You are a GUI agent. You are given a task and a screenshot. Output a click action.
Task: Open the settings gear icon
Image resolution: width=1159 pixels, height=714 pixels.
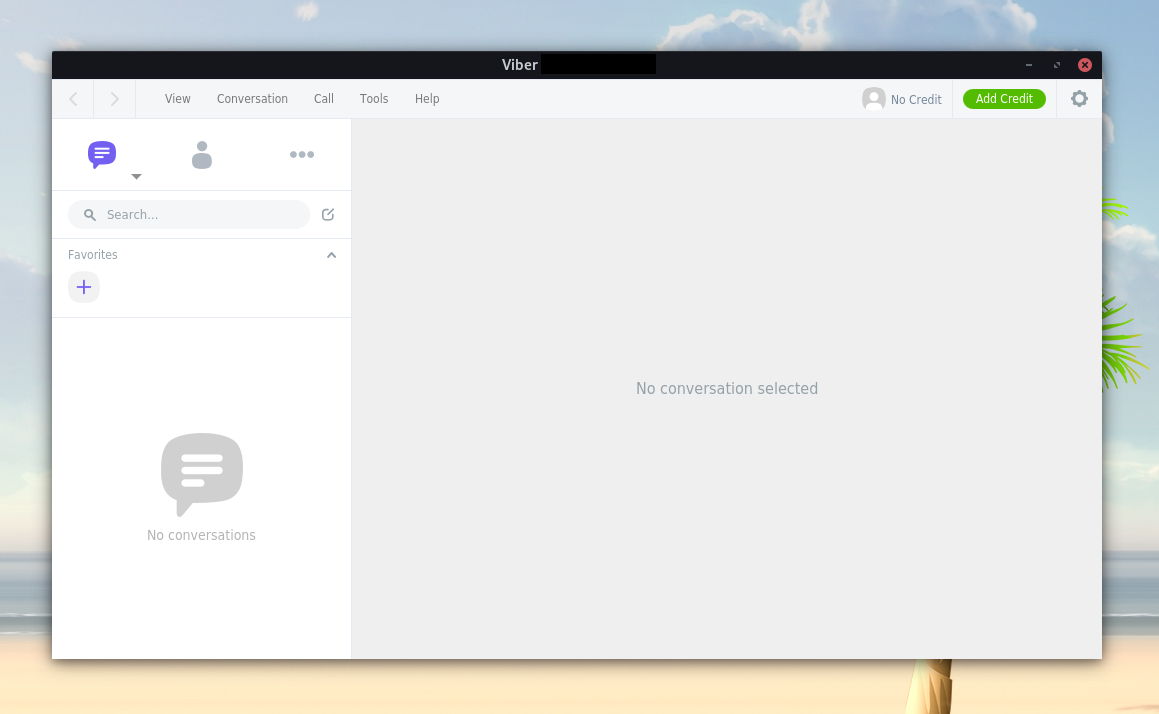pos(1079,99)
